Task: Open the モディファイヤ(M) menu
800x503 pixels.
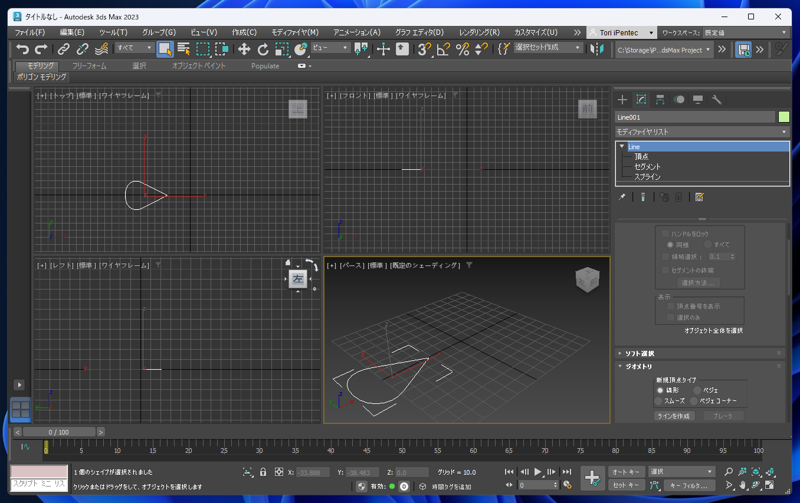Action: click(295, 32)
